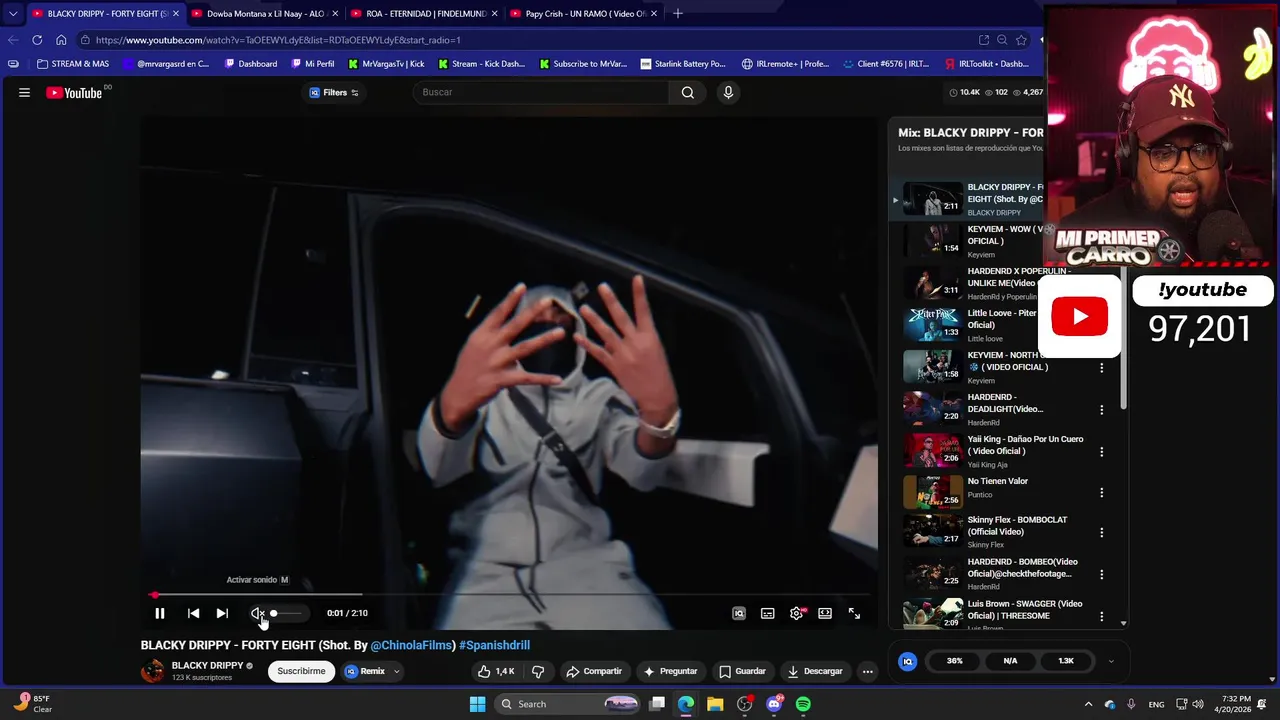The height and width of the screenshot is (720, 1280).
Task: Open options for KEYVIEM - NORTH playlist item
Action: 1102,367
